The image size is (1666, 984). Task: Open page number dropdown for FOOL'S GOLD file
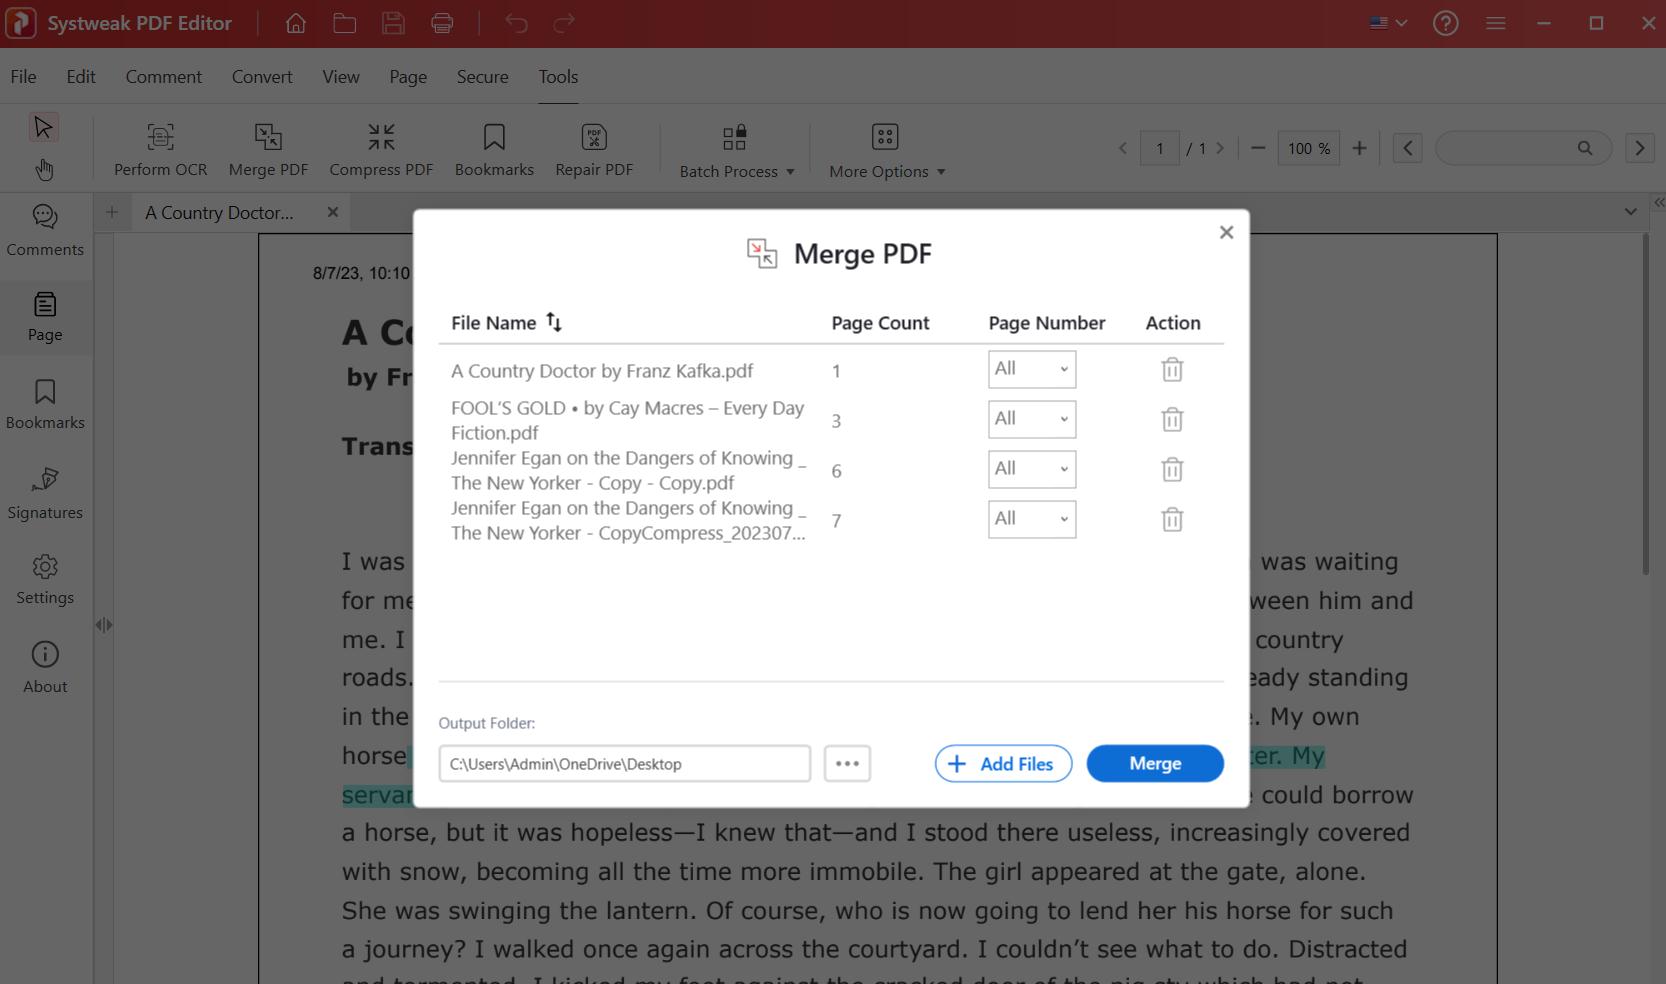tap(1031, 419)
